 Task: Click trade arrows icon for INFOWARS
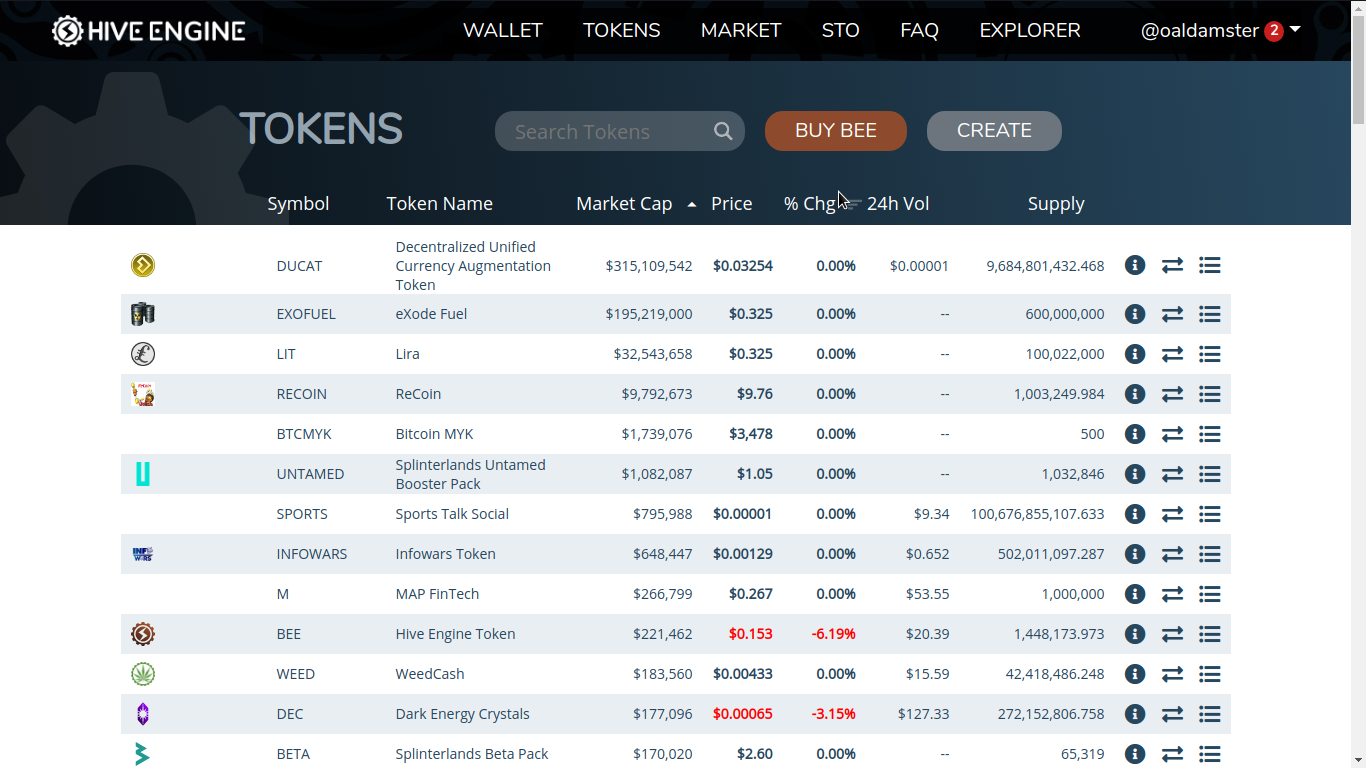pyautogui.click(x=1172, y=554)
